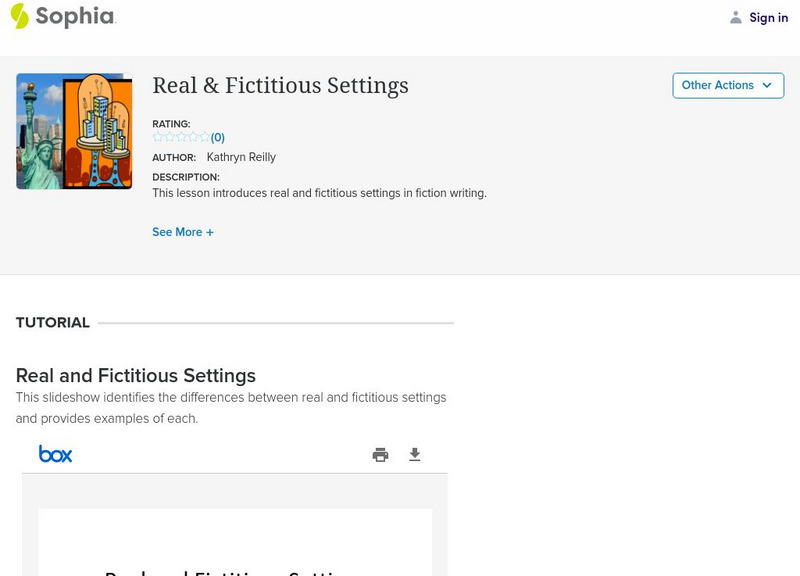Choose the third rating star
The height and width of the screenshot is (576, 800).
point(181,137)
